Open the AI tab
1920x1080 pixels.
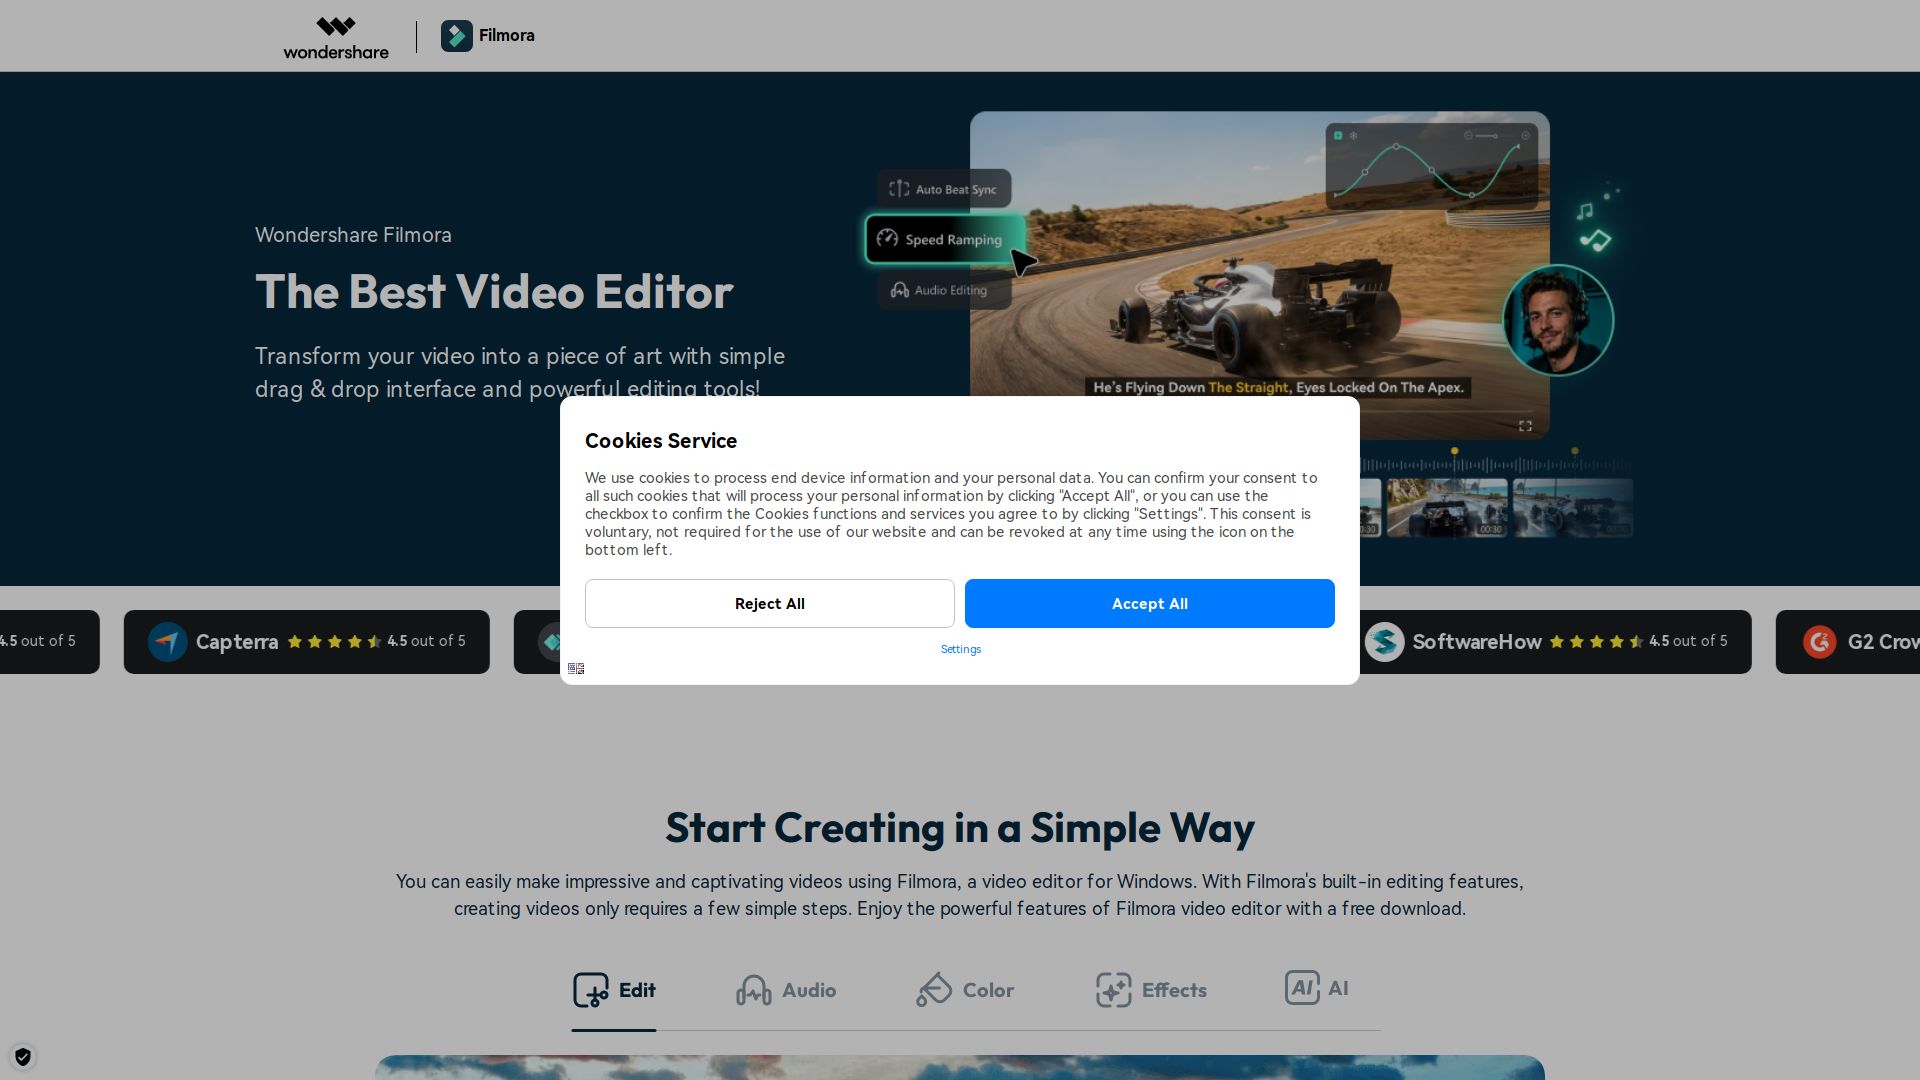1316,989
